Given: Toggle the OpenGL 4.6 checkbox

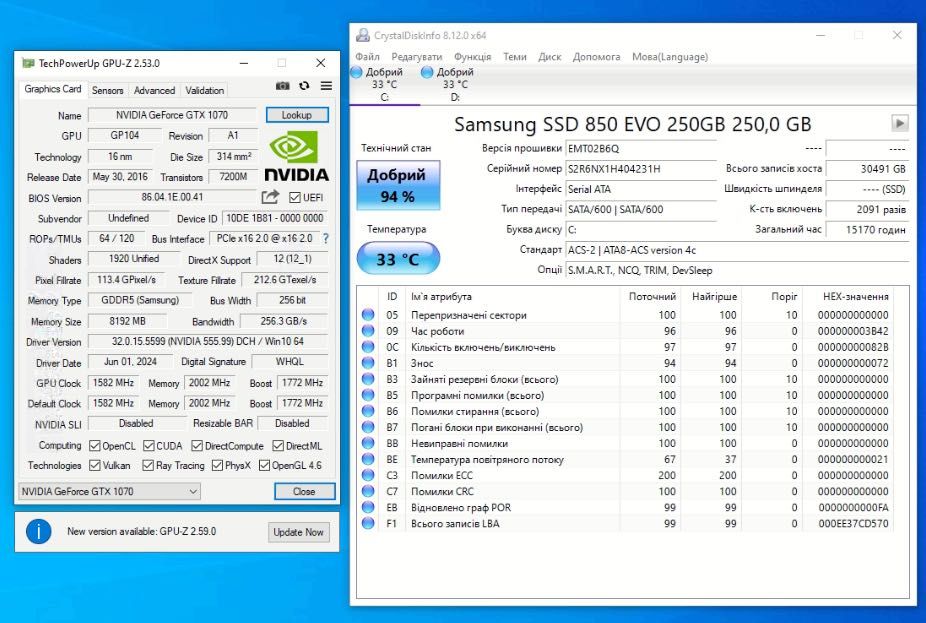Looking at the screenshot, I should (x=265, y=465).
